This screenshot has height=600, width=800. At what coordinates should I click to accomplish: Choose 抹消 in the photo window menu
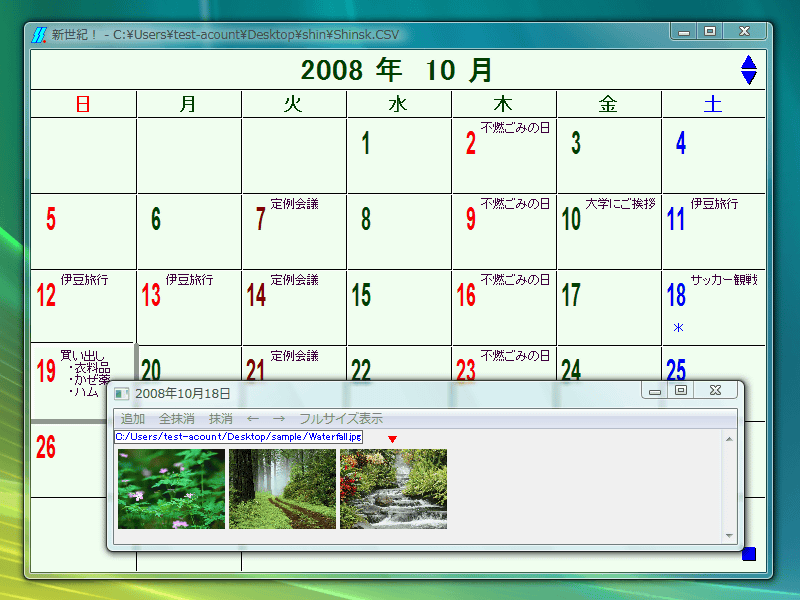tap(220, 419)
